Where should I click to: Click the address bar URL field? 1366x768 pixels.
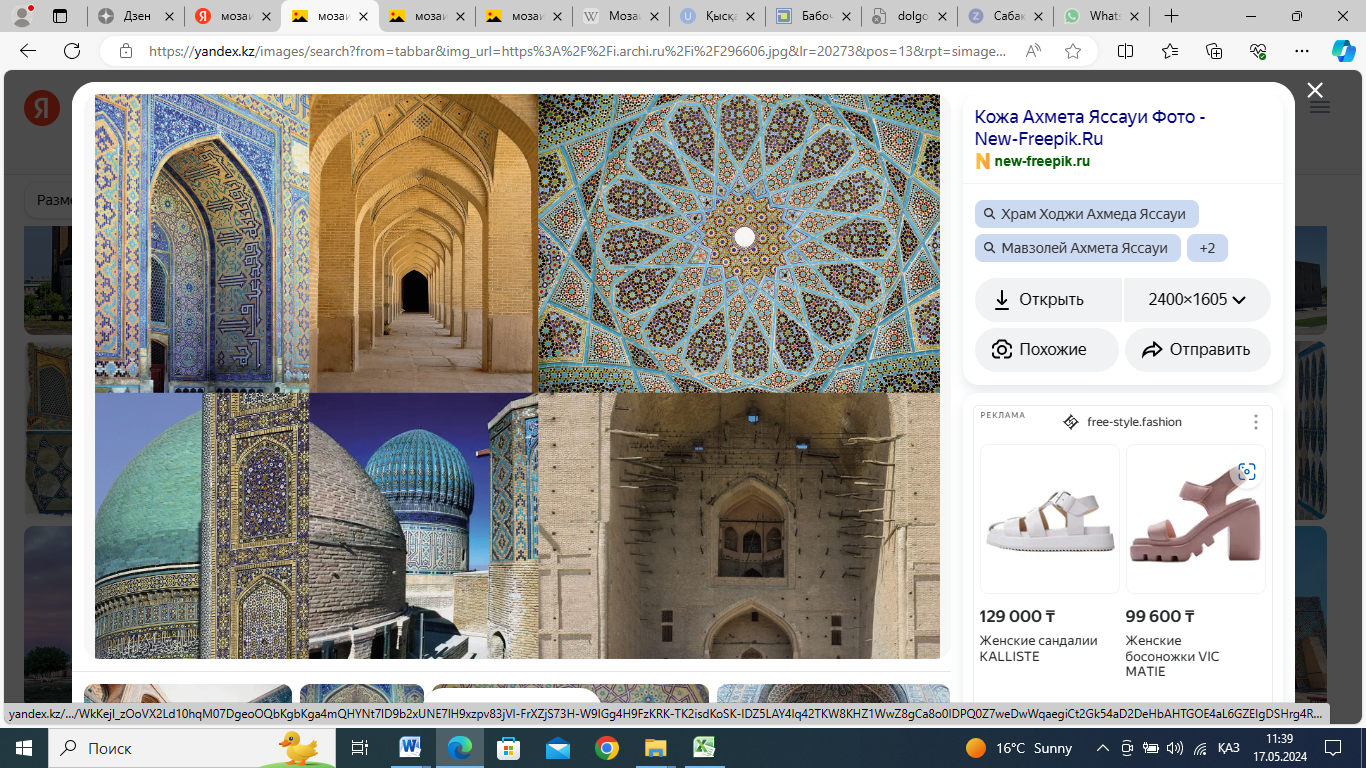tap(577, 51)
